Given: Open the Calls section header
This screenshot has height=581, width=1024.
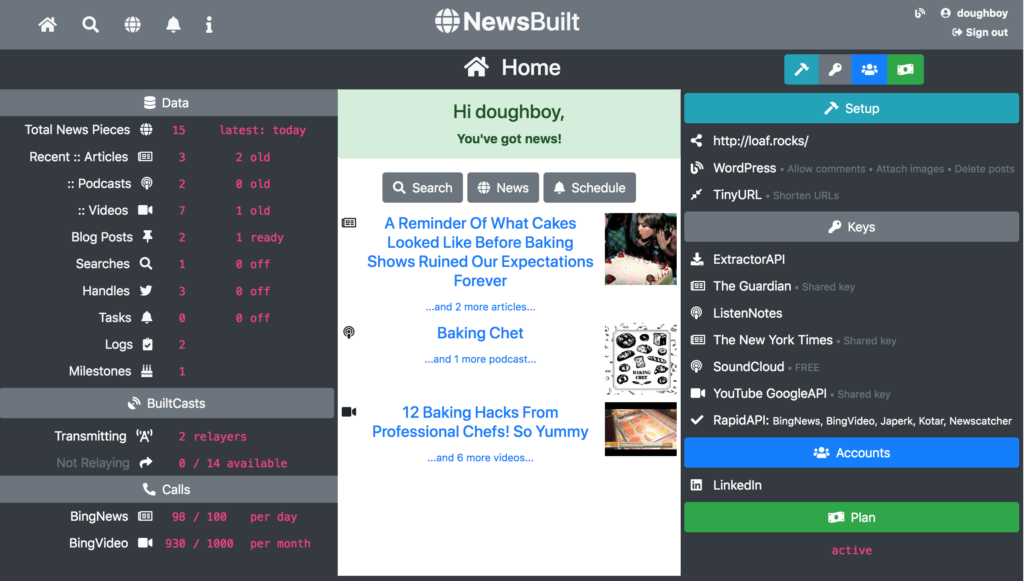Looking at the screenshot, I should 168,490.
